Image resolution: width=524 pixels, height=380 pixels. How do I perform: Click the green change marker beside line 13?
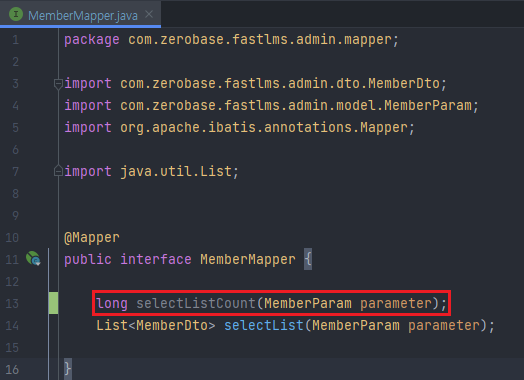coord(53,303)
